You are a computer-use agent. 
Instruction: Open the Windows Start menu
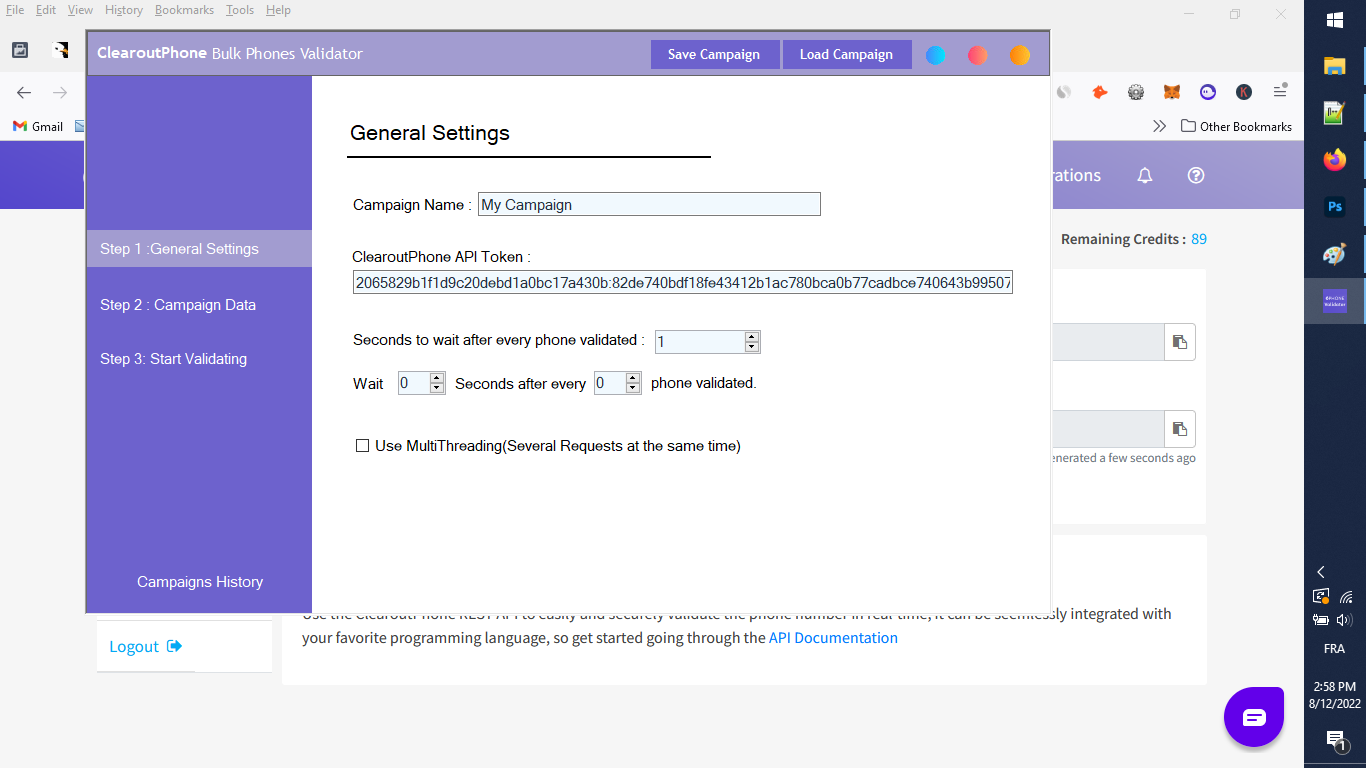click(x=1334, y=20)
